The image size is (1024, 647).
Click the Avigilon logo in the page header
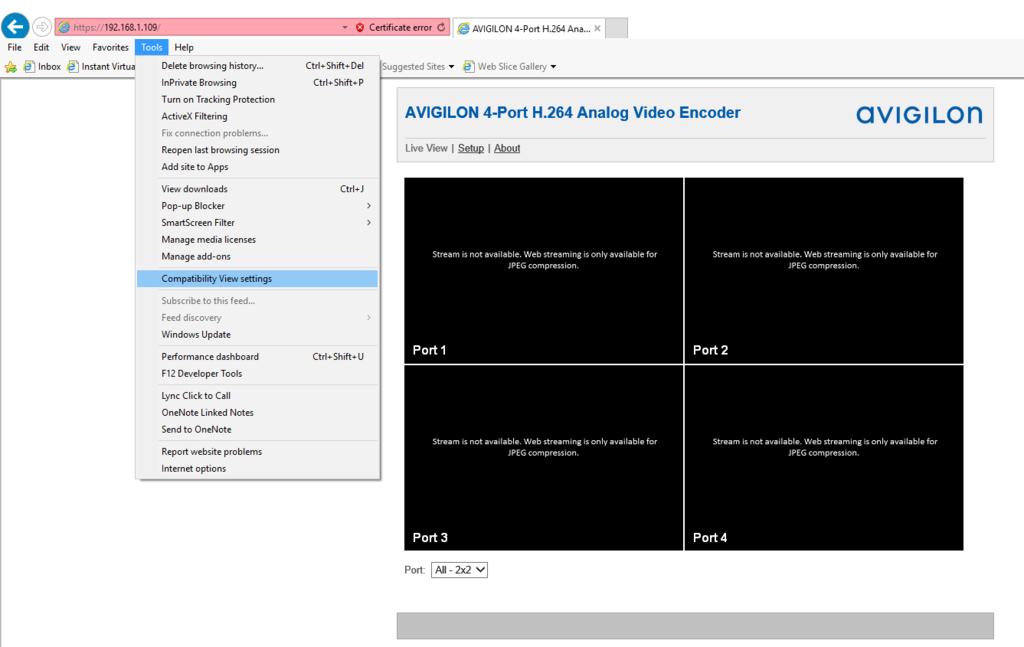coord(919,115)
